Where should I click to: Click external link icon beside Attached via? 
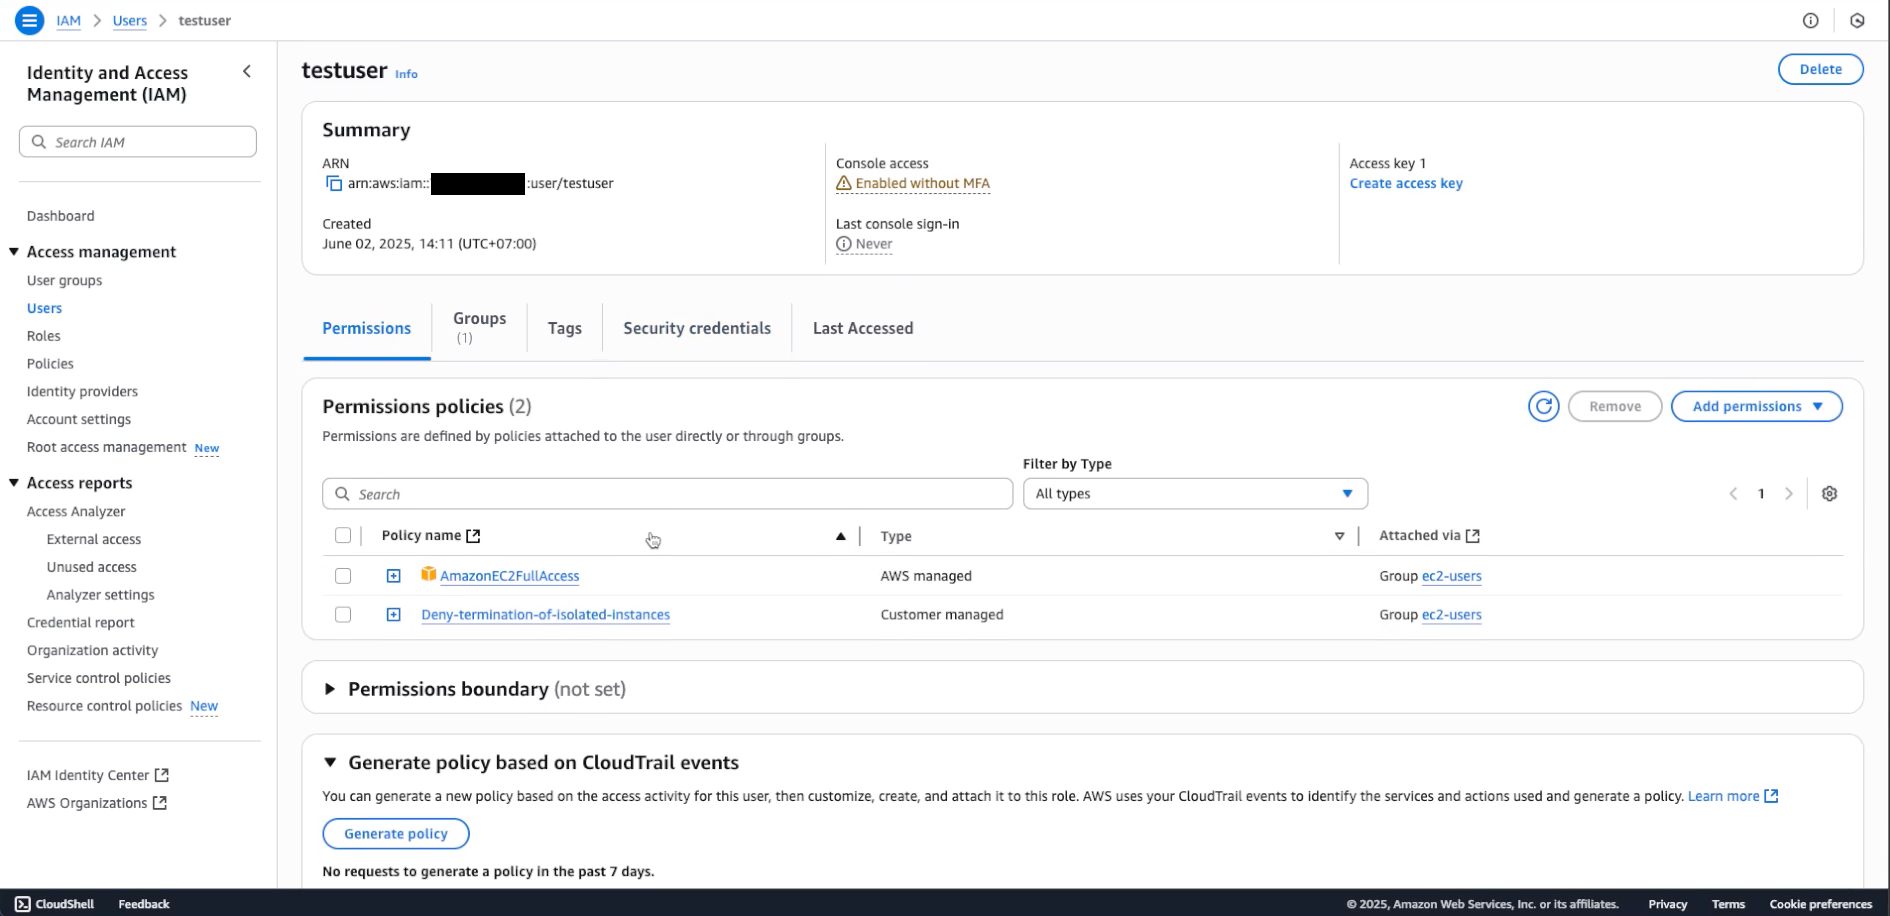[1473, 536]
